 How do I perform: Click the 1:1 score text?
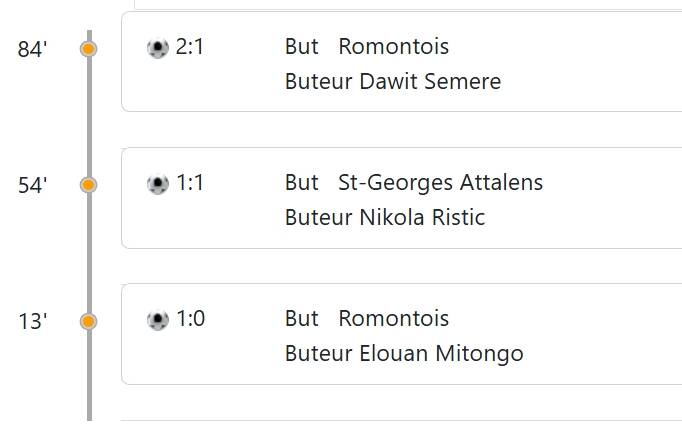point(190,182)
